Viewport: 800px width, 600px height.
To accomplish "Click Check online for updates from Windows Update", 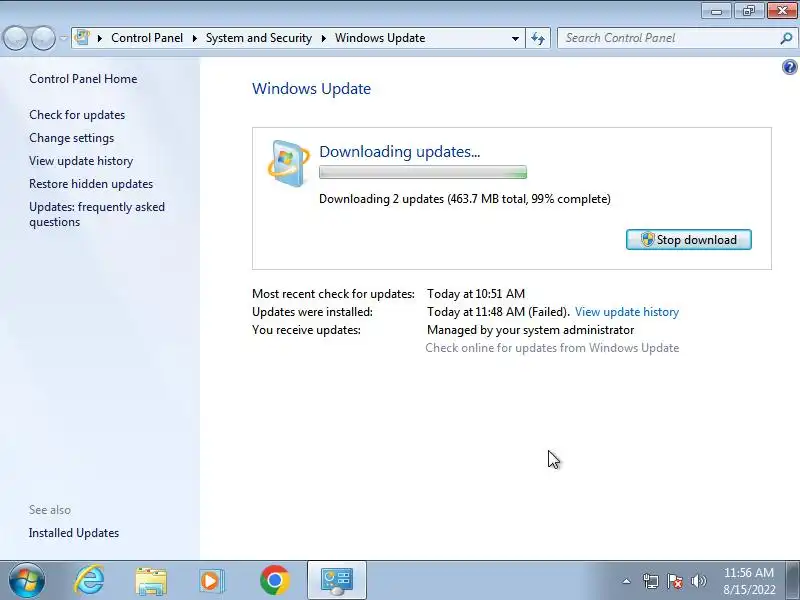I will click(552, 348).
